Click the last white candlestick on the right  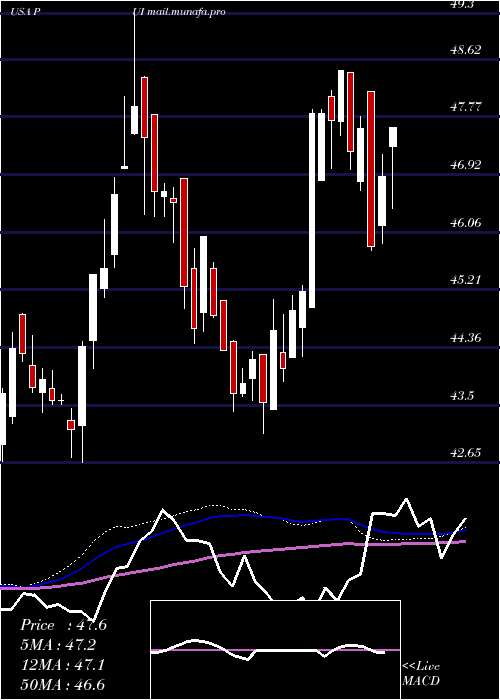pyautogui.click(x=393, y=137)
